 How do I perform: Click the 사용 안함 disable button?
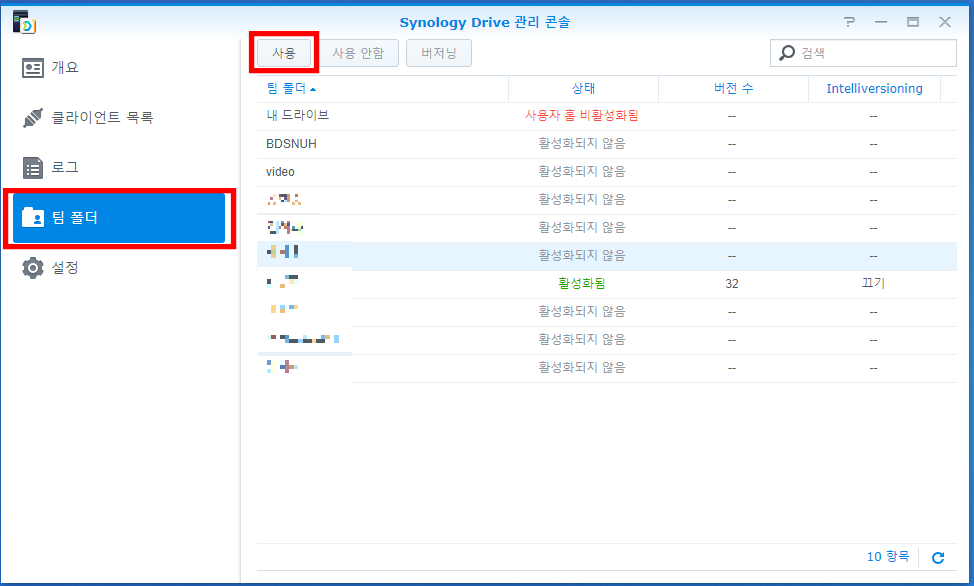coord(358,53)
